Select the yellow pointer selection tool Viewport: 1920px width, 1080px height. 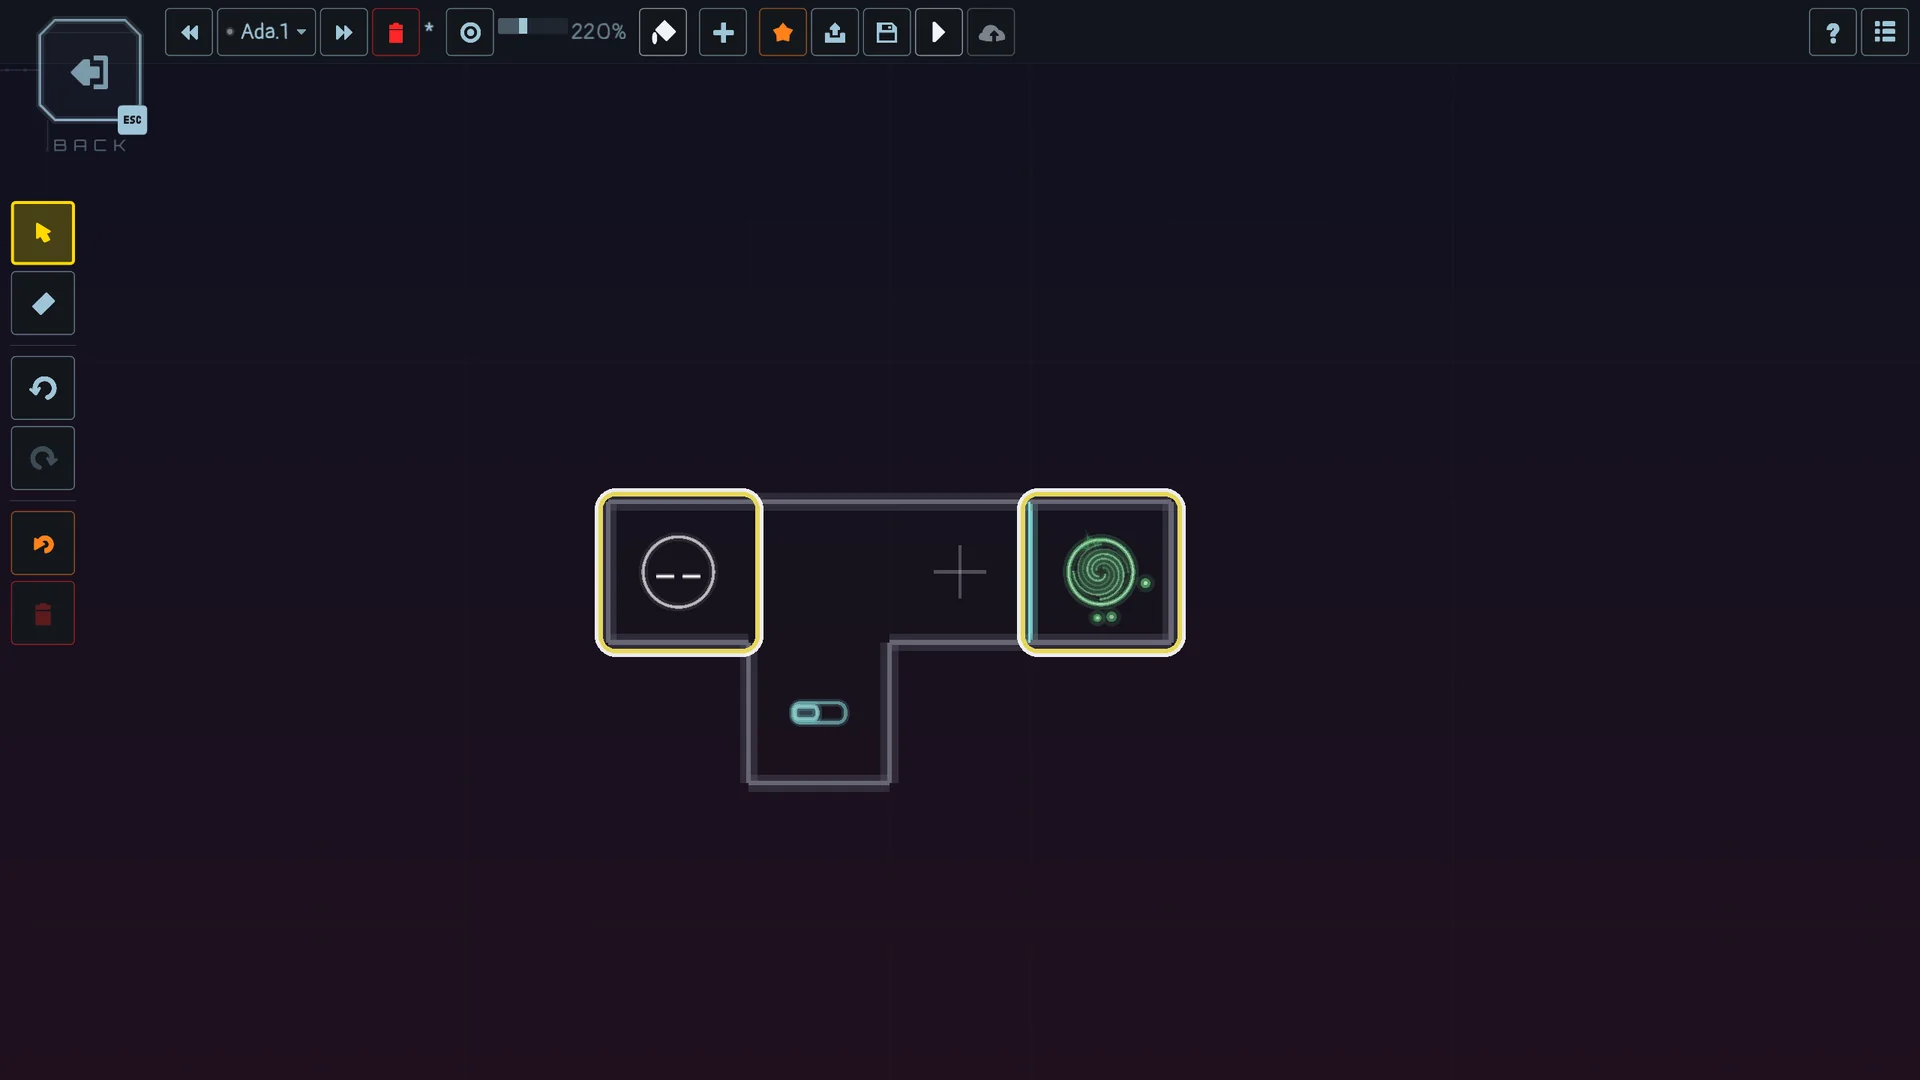pyautogui.click(x=43, y=233)
